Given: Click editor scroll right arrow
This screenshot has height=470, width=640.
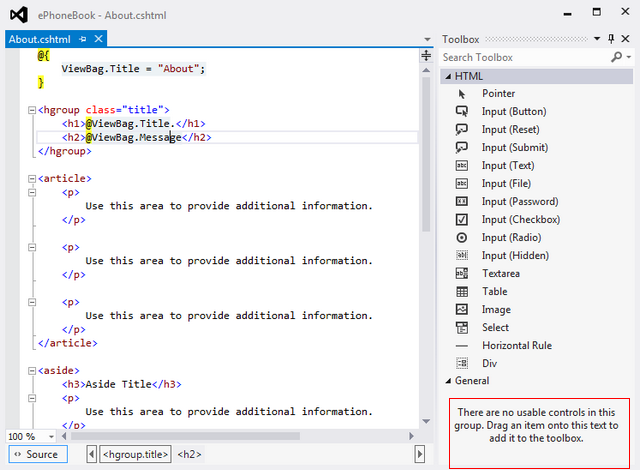Looking at the screenshot, I should point(411,436).
